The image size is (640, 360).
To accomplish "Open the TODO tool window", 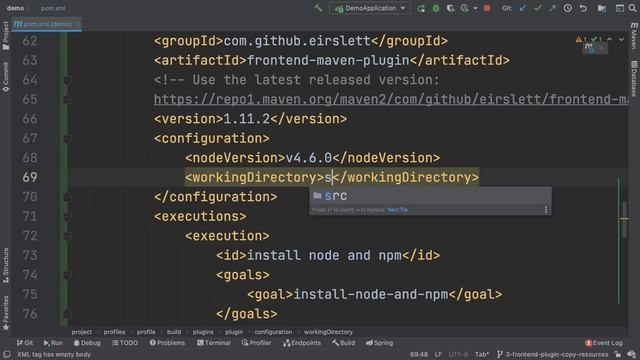I will click(125, 343).
